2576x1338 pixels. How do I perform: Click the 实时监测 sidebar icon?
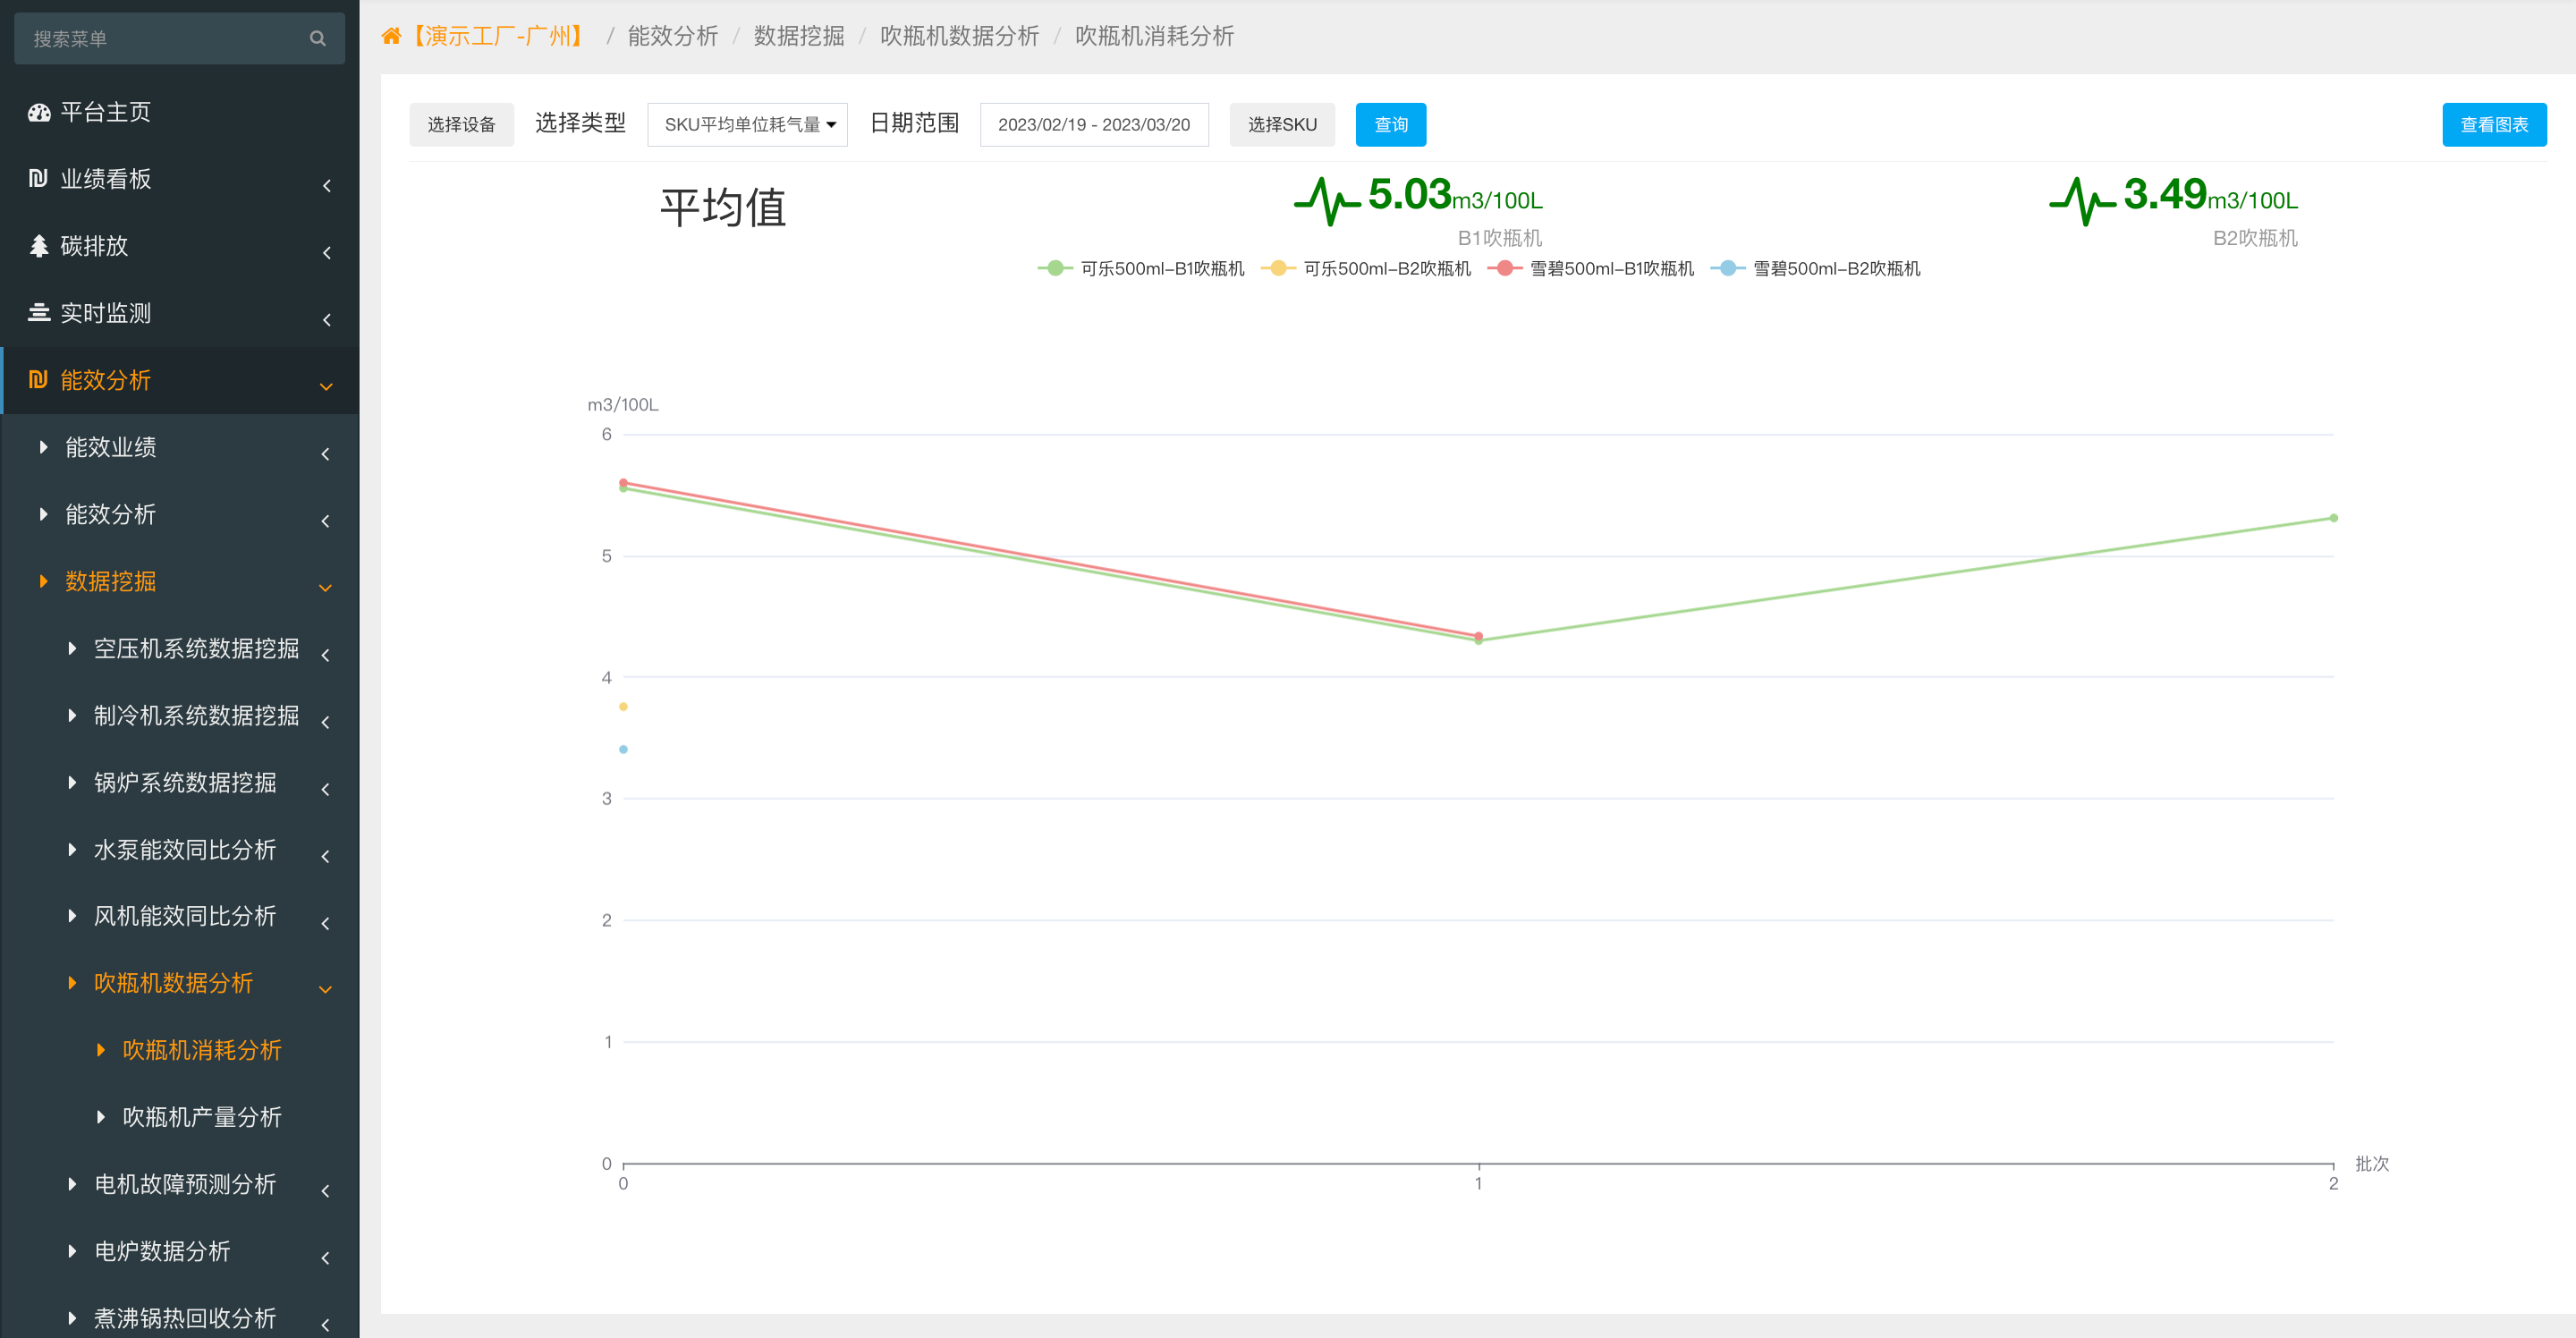(x=39, y=313)
